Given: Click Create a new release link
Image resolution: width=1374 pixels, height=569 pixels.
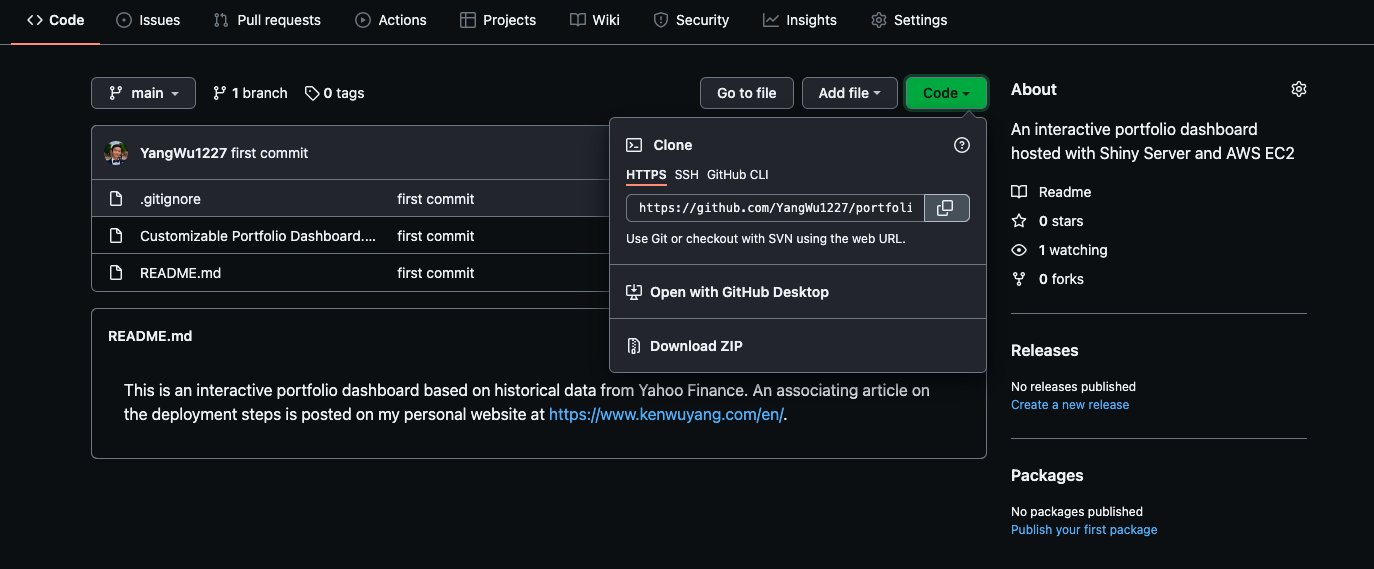Looking at the screenshot, I should 1070,405.
